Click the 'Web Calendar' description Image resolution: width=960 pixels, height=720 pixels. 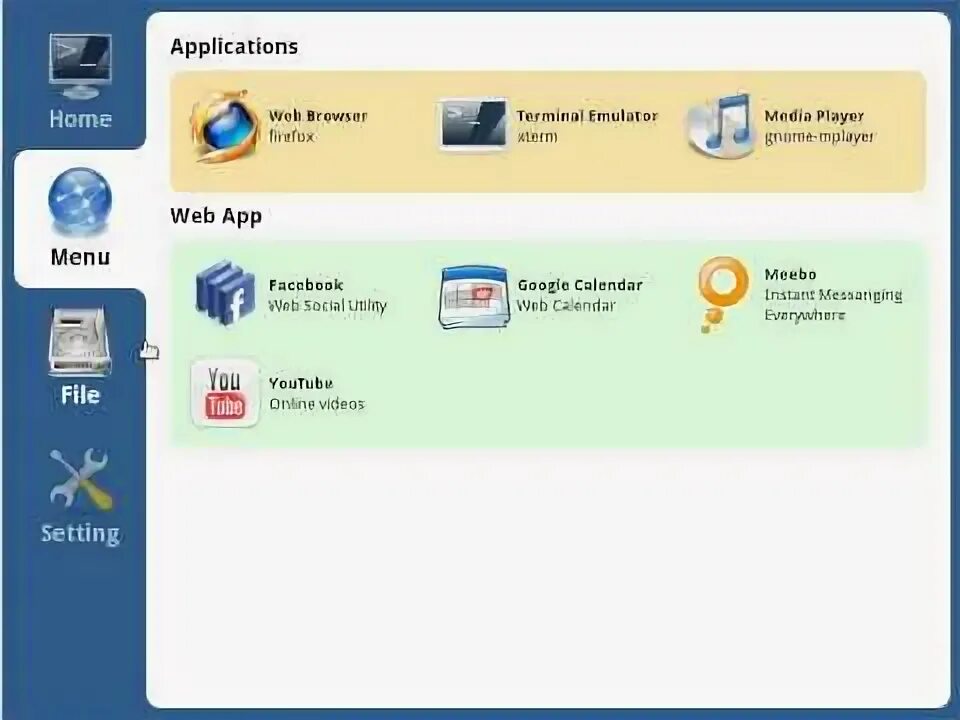click(x=566, y=305)
